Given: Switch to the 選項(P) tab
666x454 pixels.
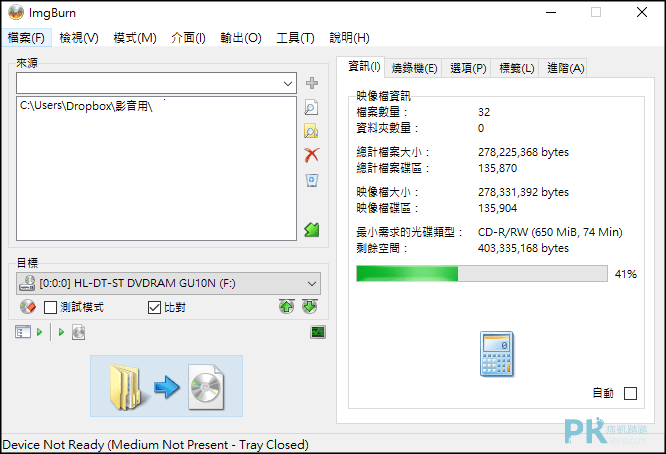Looking at the screenshot, I should tap(468, 68).
